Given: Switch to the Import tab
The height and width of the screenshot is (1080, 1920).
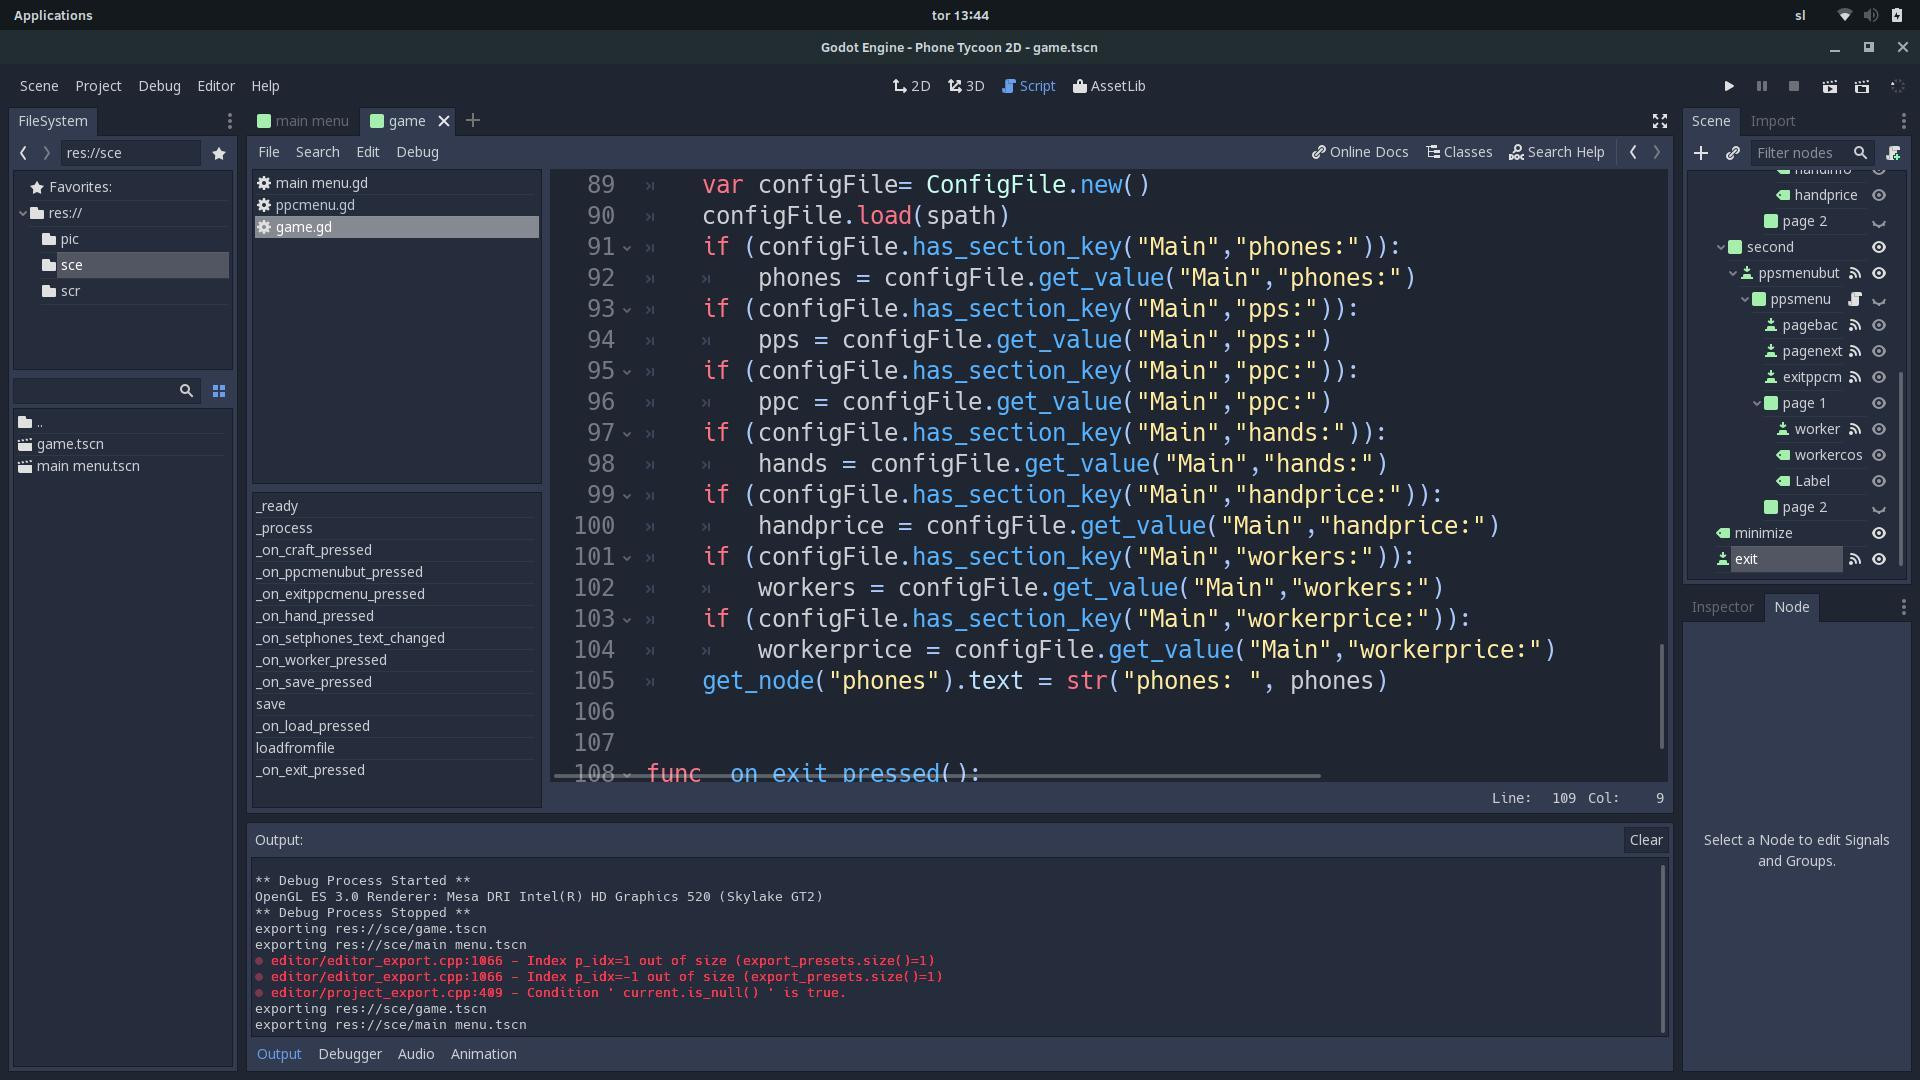Looking at the screenshot, I should point(1772,121).
